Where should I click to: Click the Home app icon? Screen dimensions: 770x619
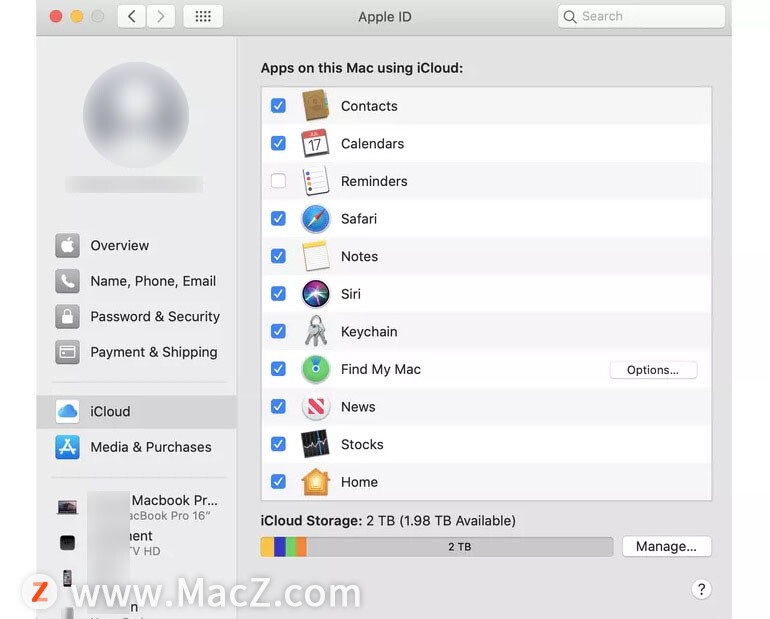pyautogui.click(x=315, y=482)
